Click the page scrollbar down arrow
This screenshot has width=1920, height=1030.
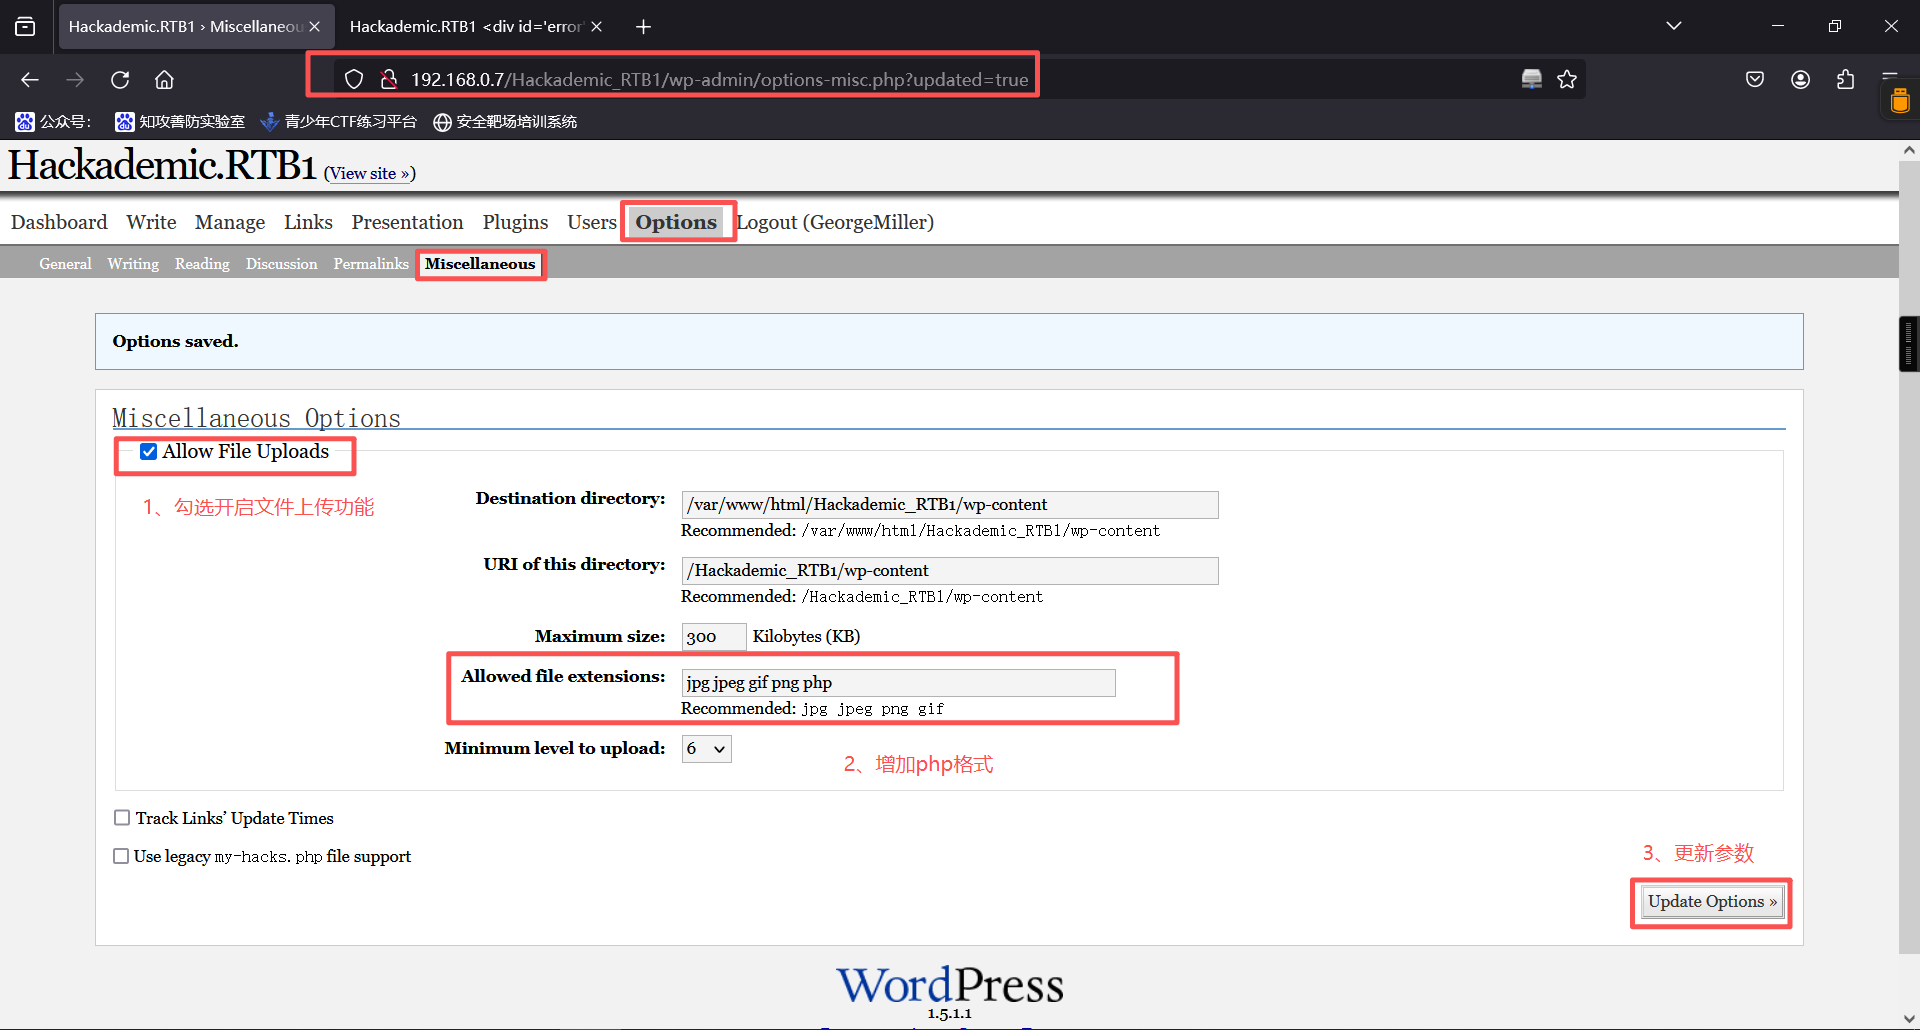[x=1910, y=1019]
